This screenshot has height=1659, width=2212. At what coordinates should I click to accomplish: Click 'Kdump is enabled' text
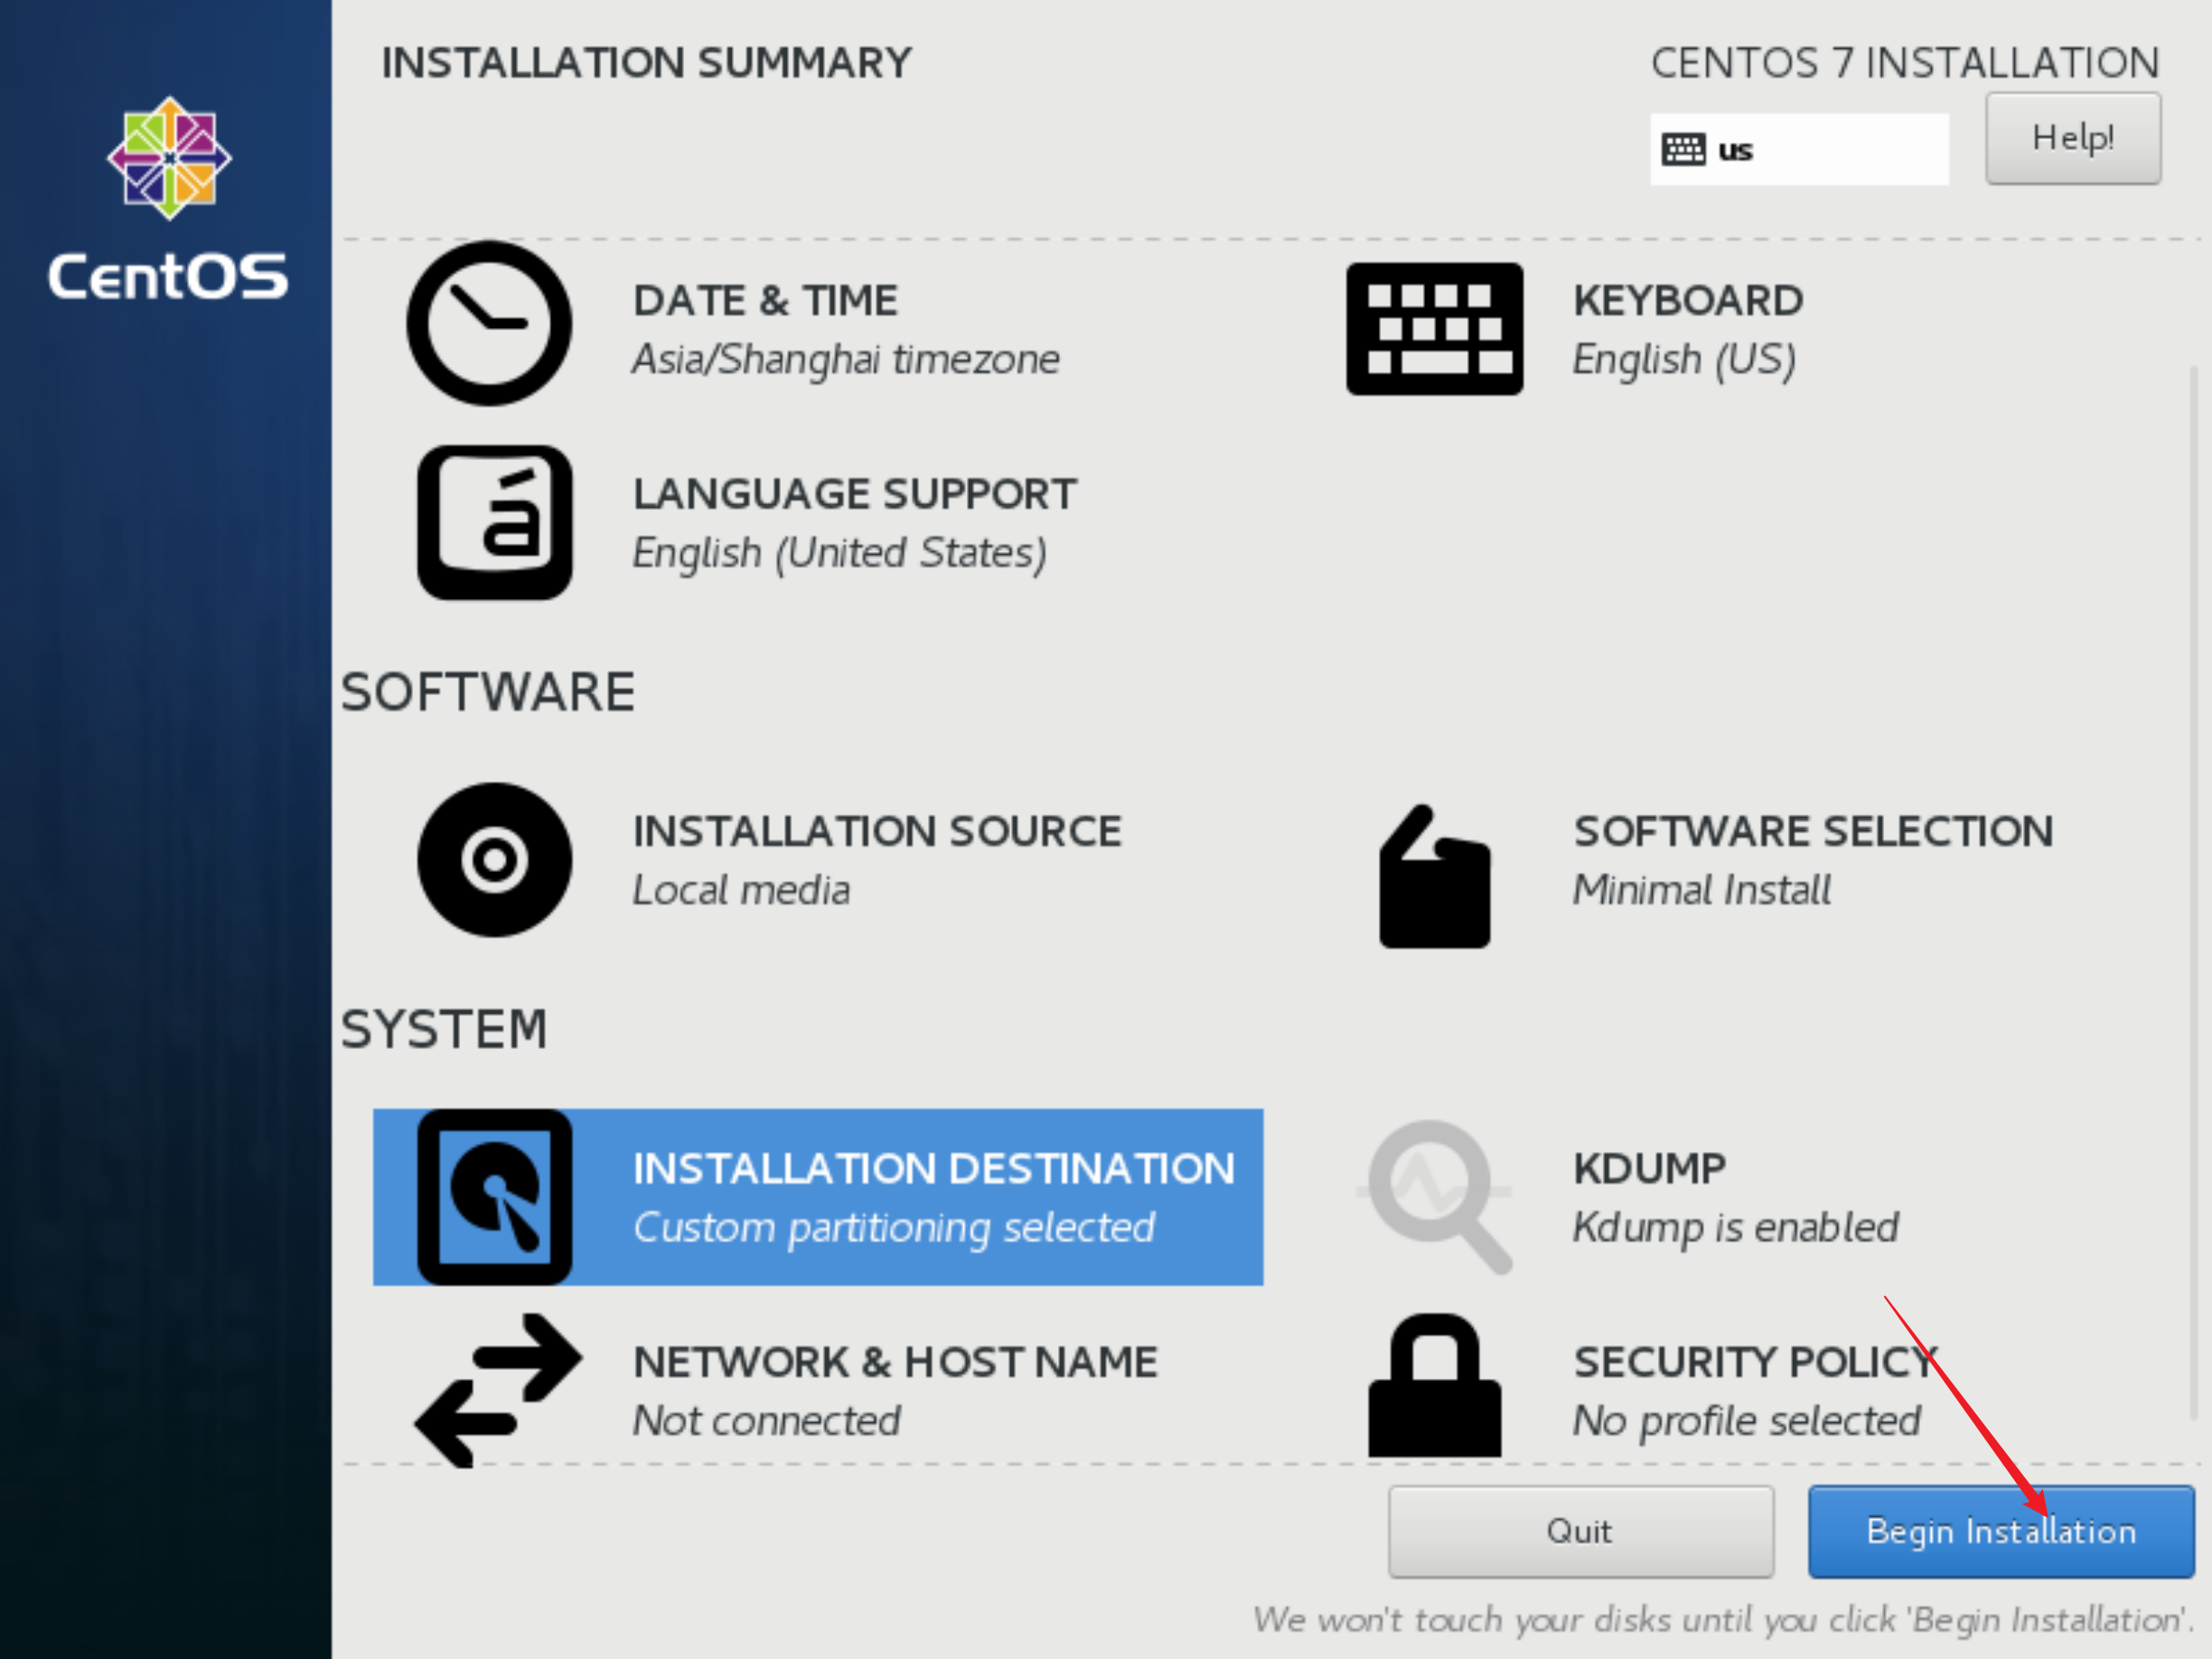(1736, 1227)
